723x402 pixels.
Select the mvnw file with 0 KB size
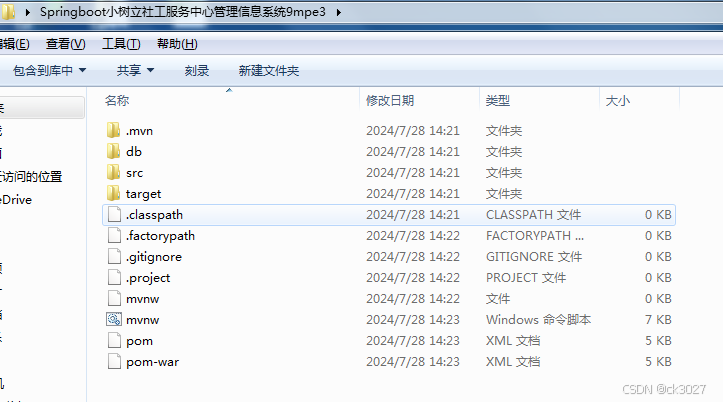point(142,299)
